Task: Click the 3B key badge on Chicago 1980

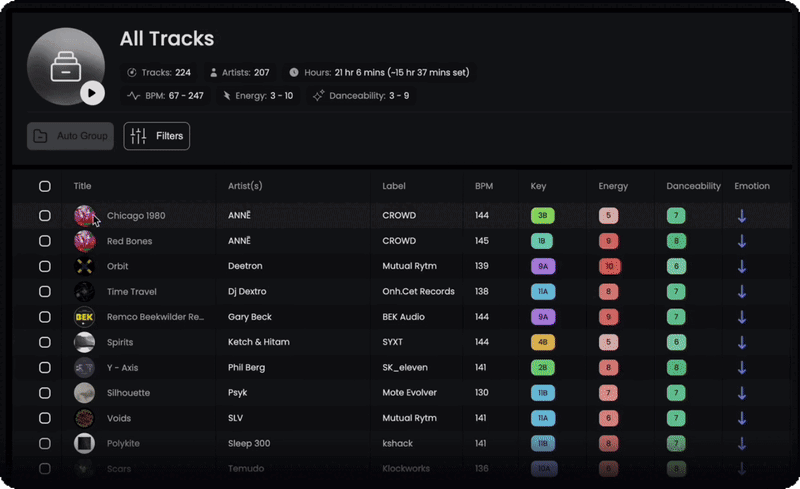Action: tap(542, 215)
